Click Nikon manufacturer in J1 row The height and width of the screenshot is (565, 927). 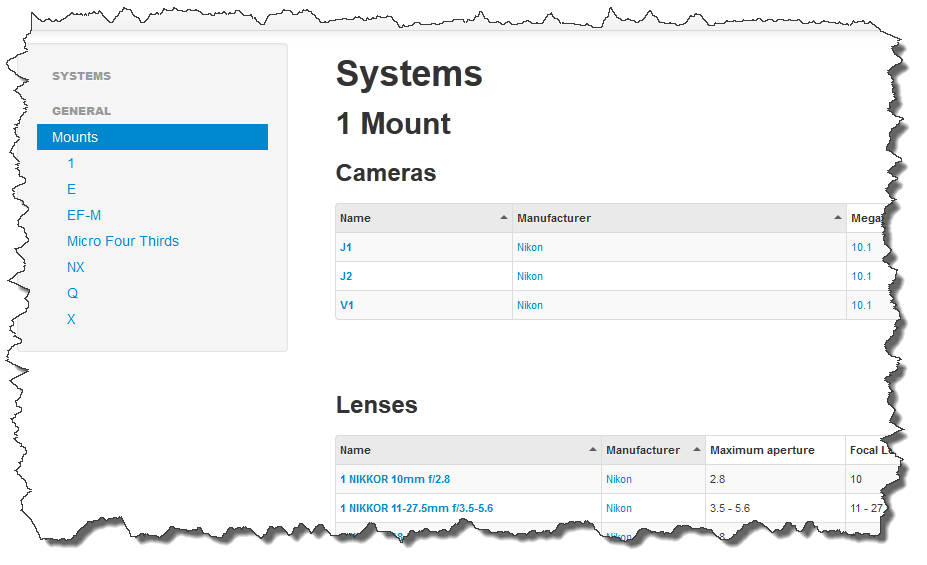tap(530, 247)
